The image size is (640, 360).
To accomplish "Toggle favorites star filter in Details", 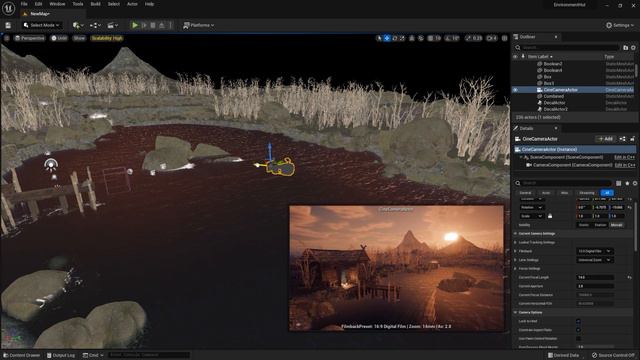I will click(x=627, y=183).
